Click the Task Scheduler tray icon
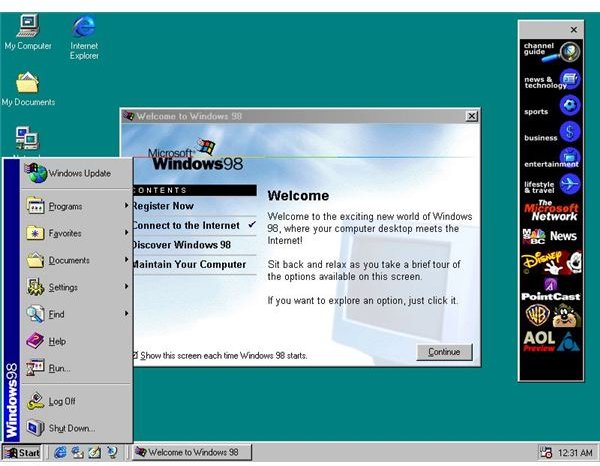600x466 pixels. coord(546,453)
